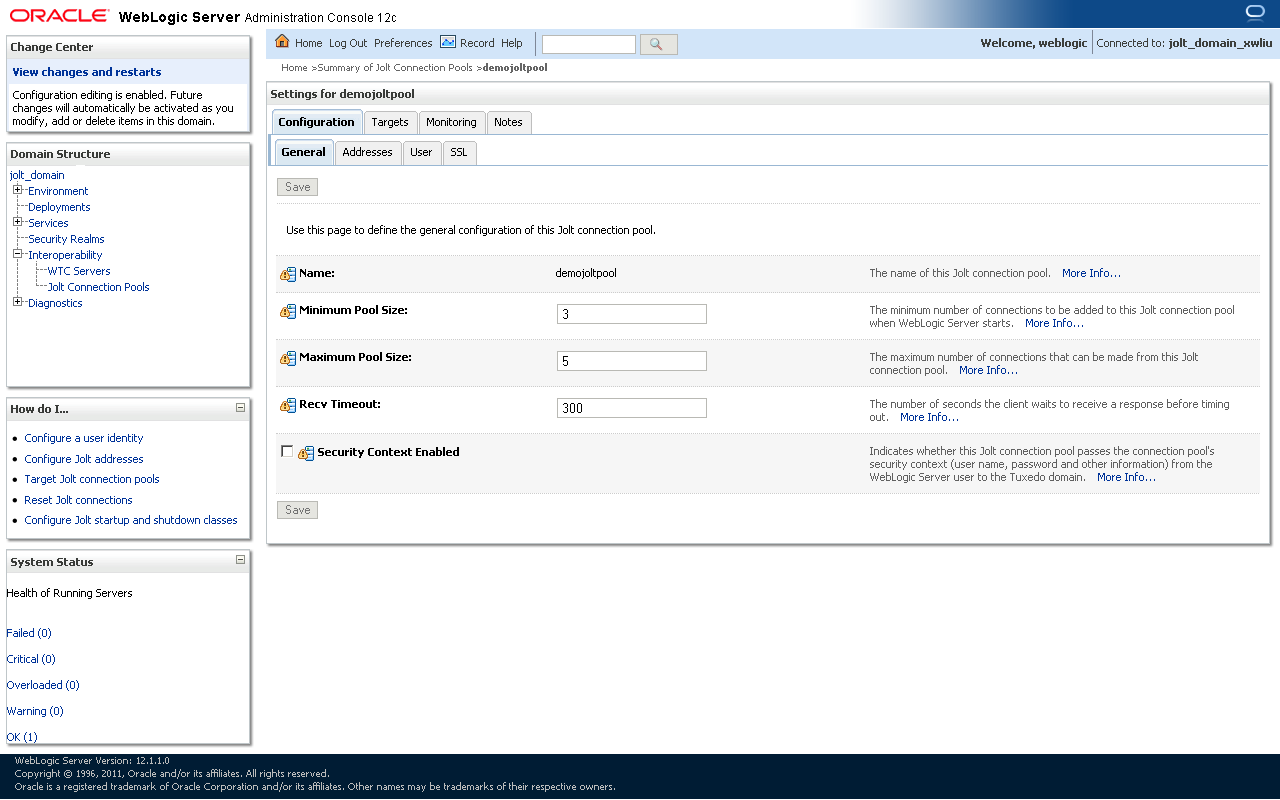Expand the Diagnostics tree node
This screenshot has height=800, width=1280.
(17, 302)
